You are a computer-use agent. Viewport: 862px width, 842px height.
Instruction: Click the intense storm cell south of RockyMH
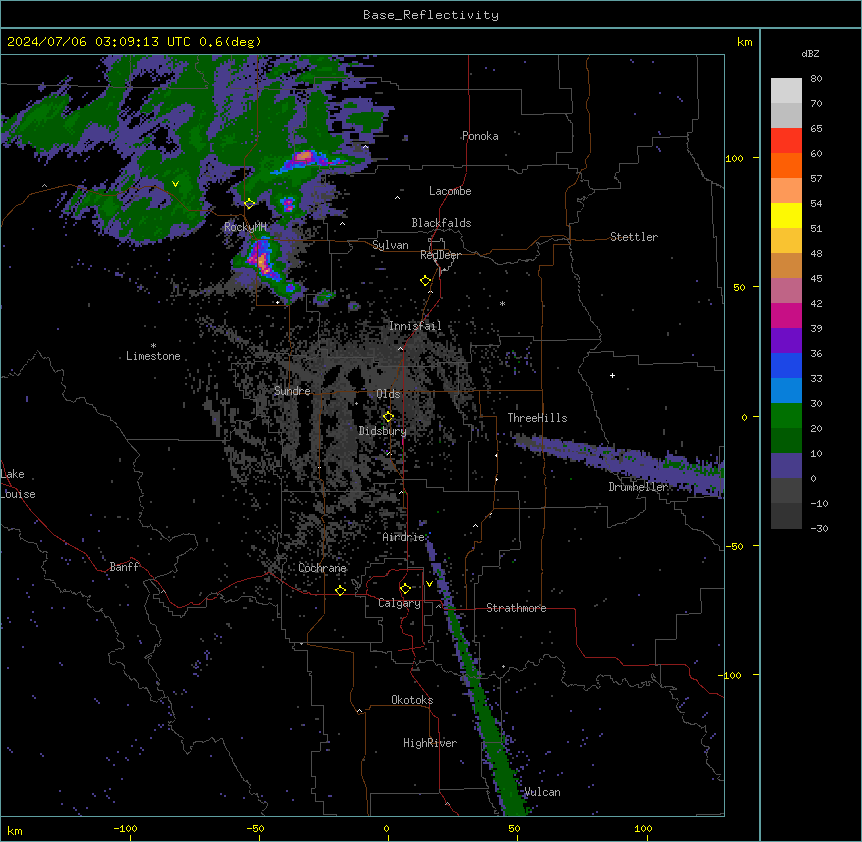[262, 258]
